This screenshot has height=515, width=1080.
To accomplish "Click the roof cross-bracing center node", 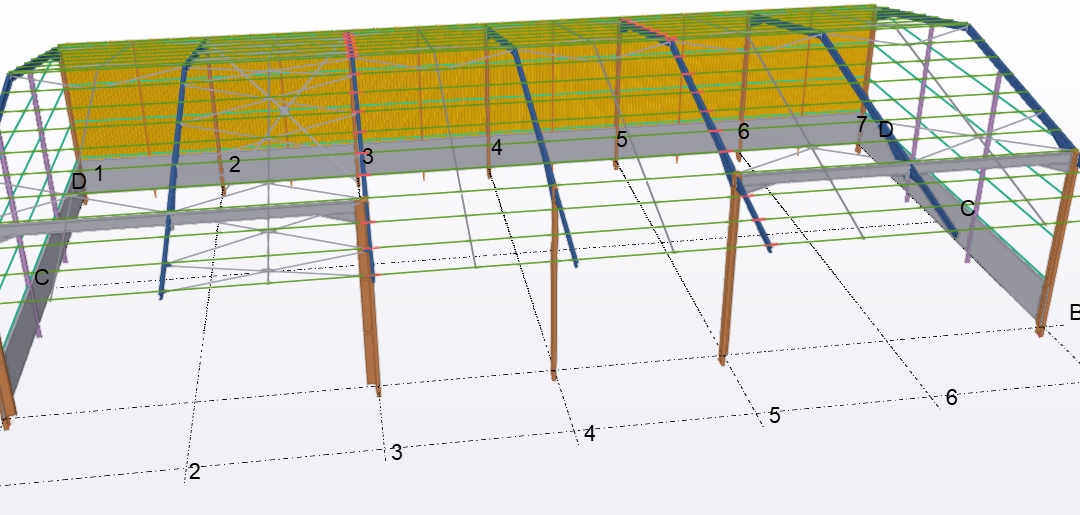I will click(286, 106).
